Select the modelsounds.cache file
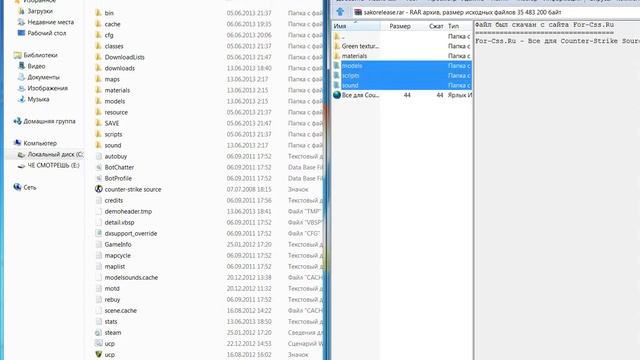Viewport: 640px width, 360px height. coord(131,278)
